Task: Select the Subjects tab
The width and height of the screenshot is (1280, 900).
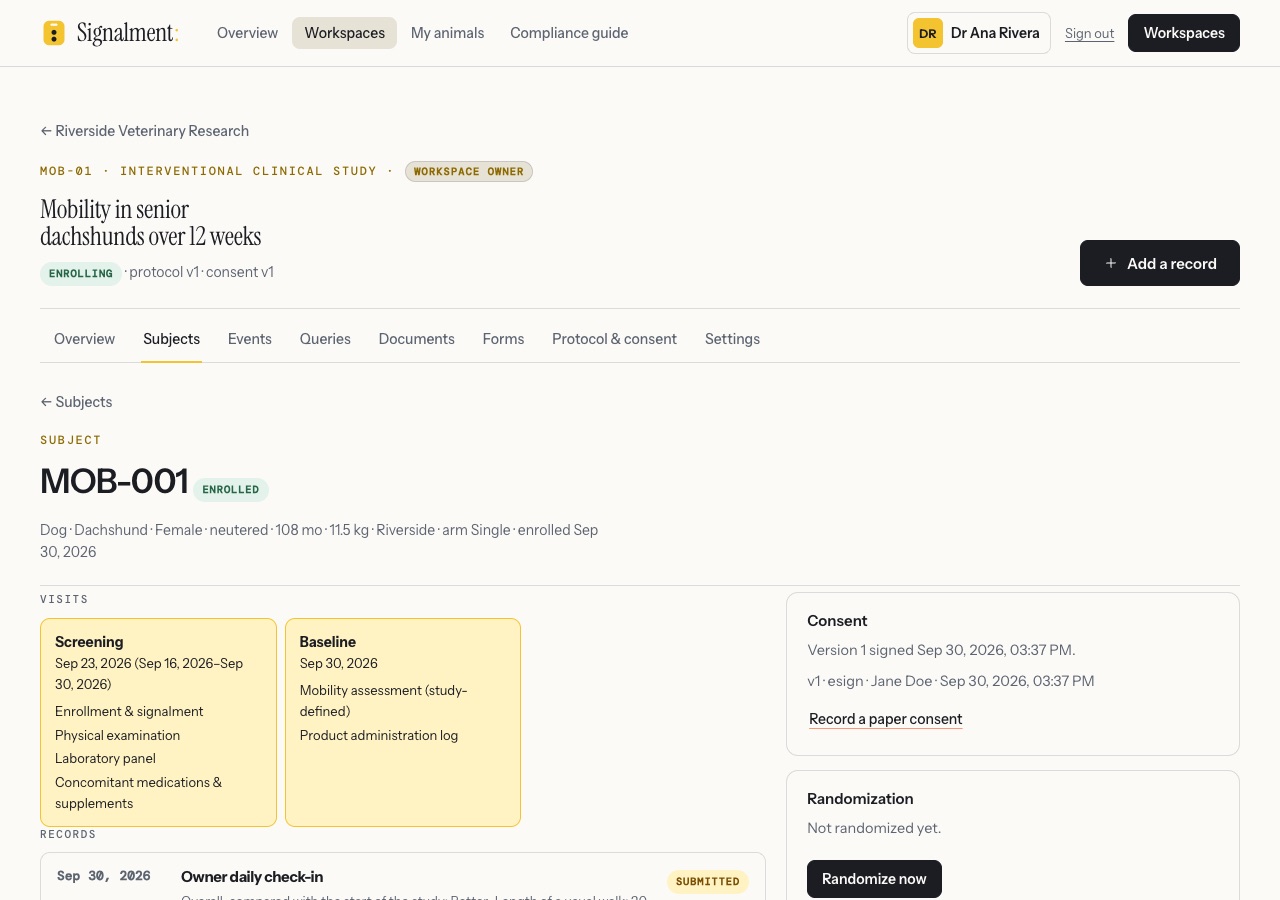Action: click(171, 339)
